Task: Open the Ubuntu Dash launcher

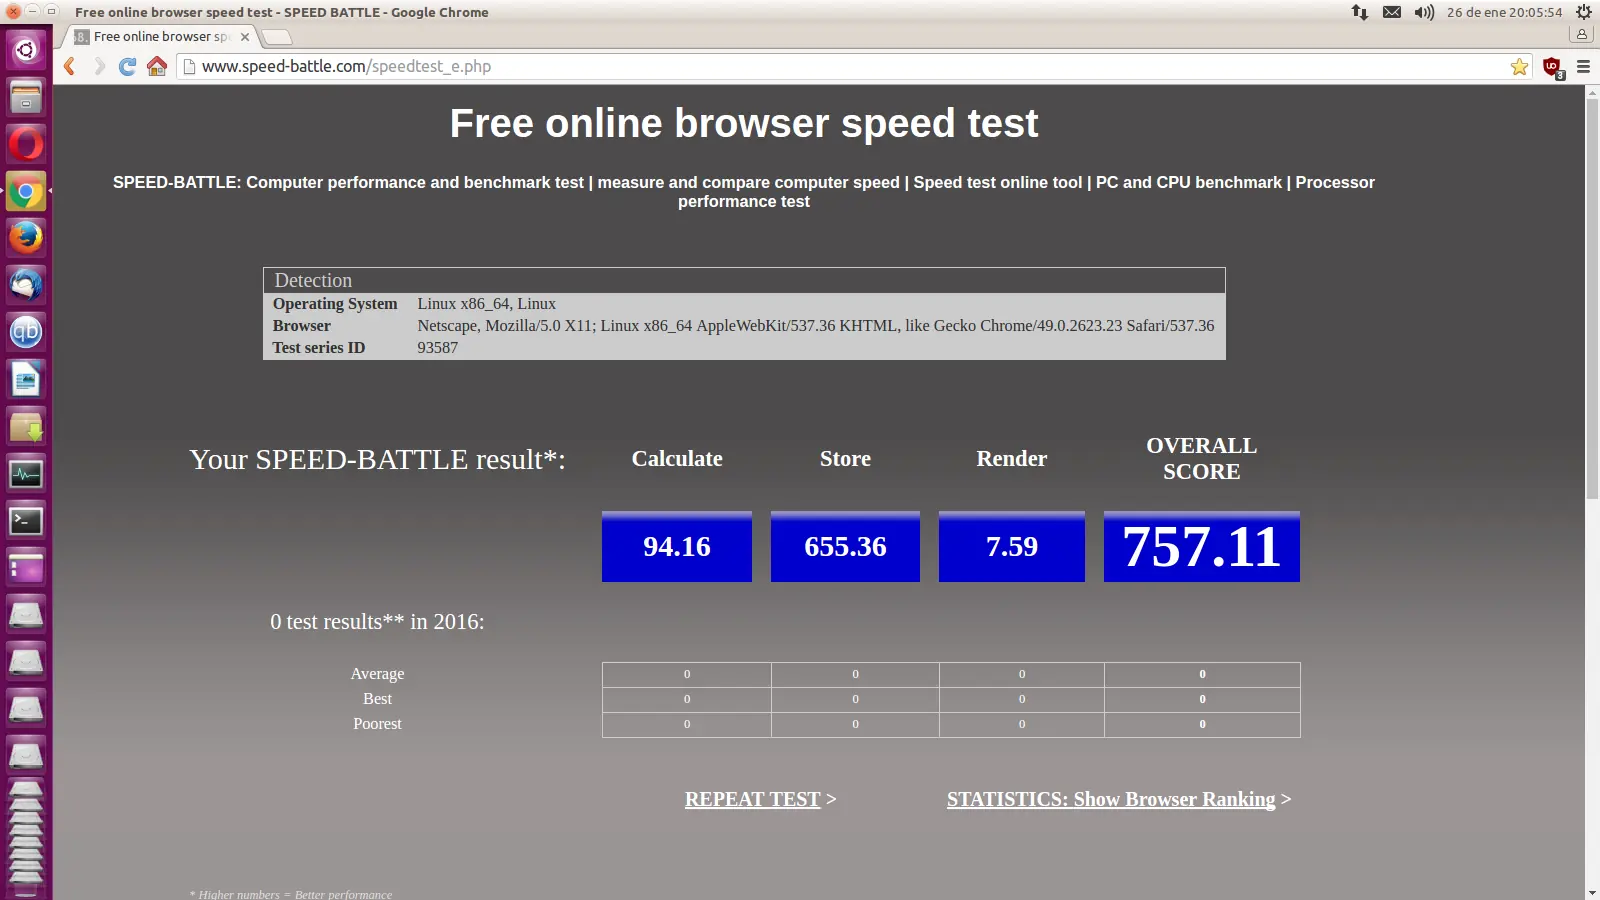Action: pos(26,49)
